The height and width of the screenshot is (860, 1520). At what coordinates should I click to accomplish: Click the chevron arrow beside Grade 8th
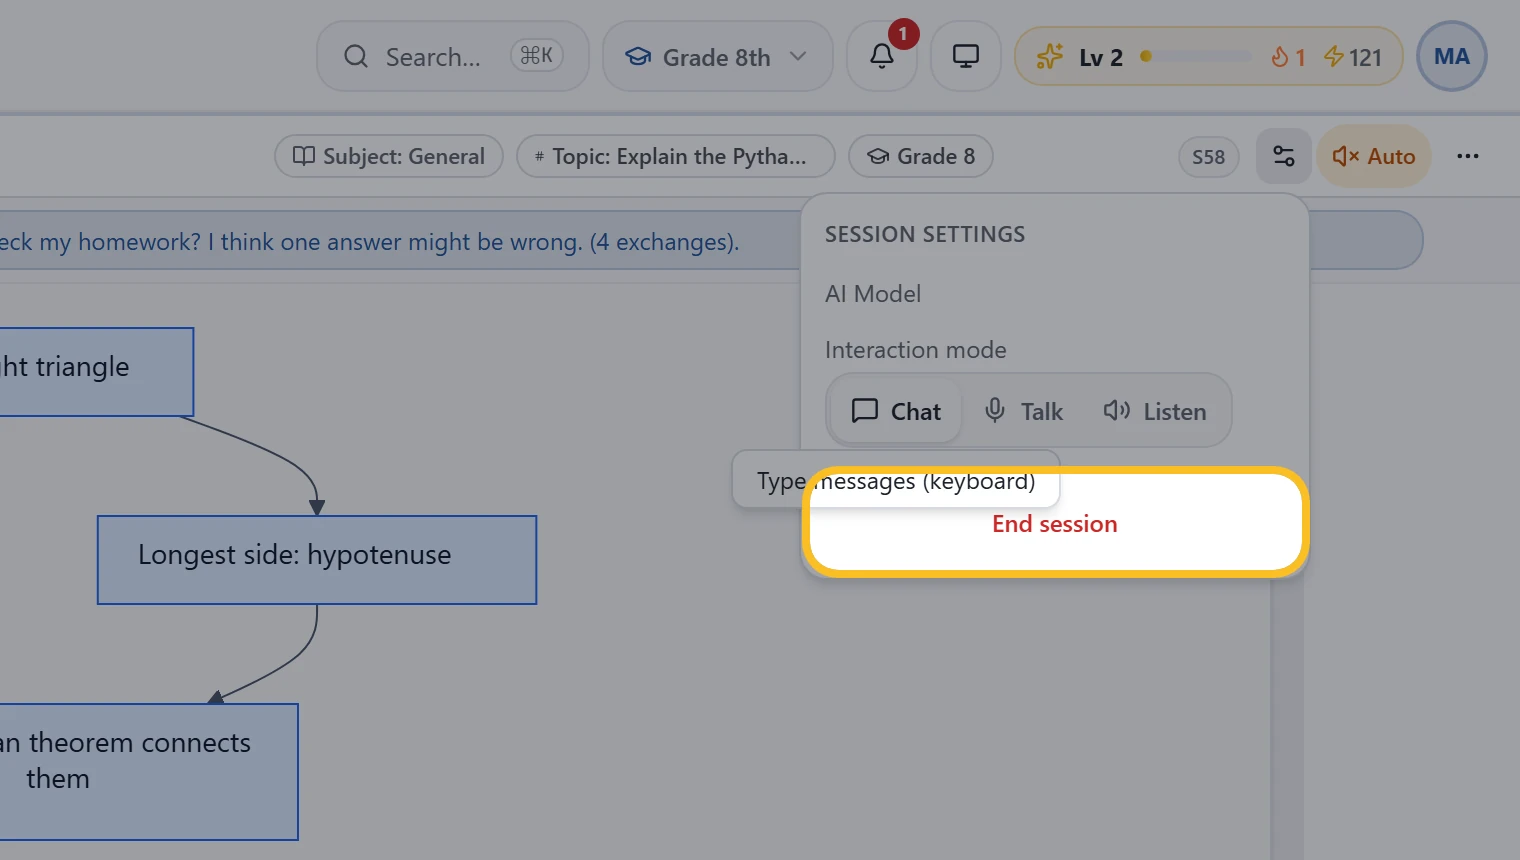(x=798, y=56)
